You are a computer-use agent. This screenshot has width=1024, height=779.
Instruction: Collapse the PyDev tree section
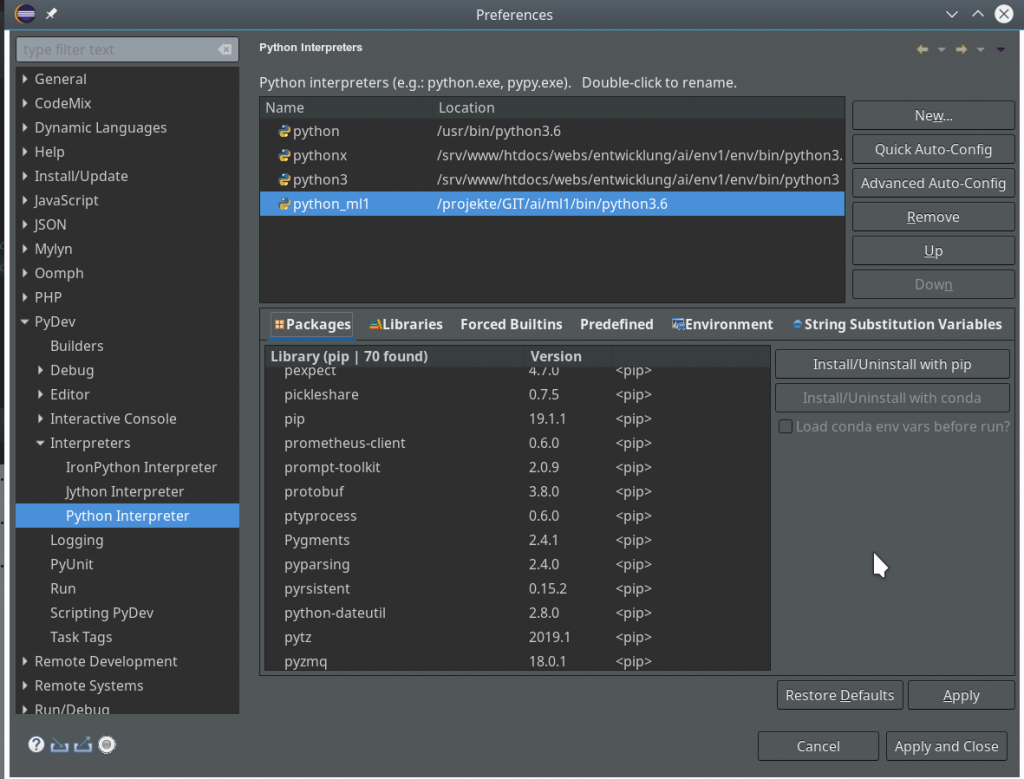[23, 321]
